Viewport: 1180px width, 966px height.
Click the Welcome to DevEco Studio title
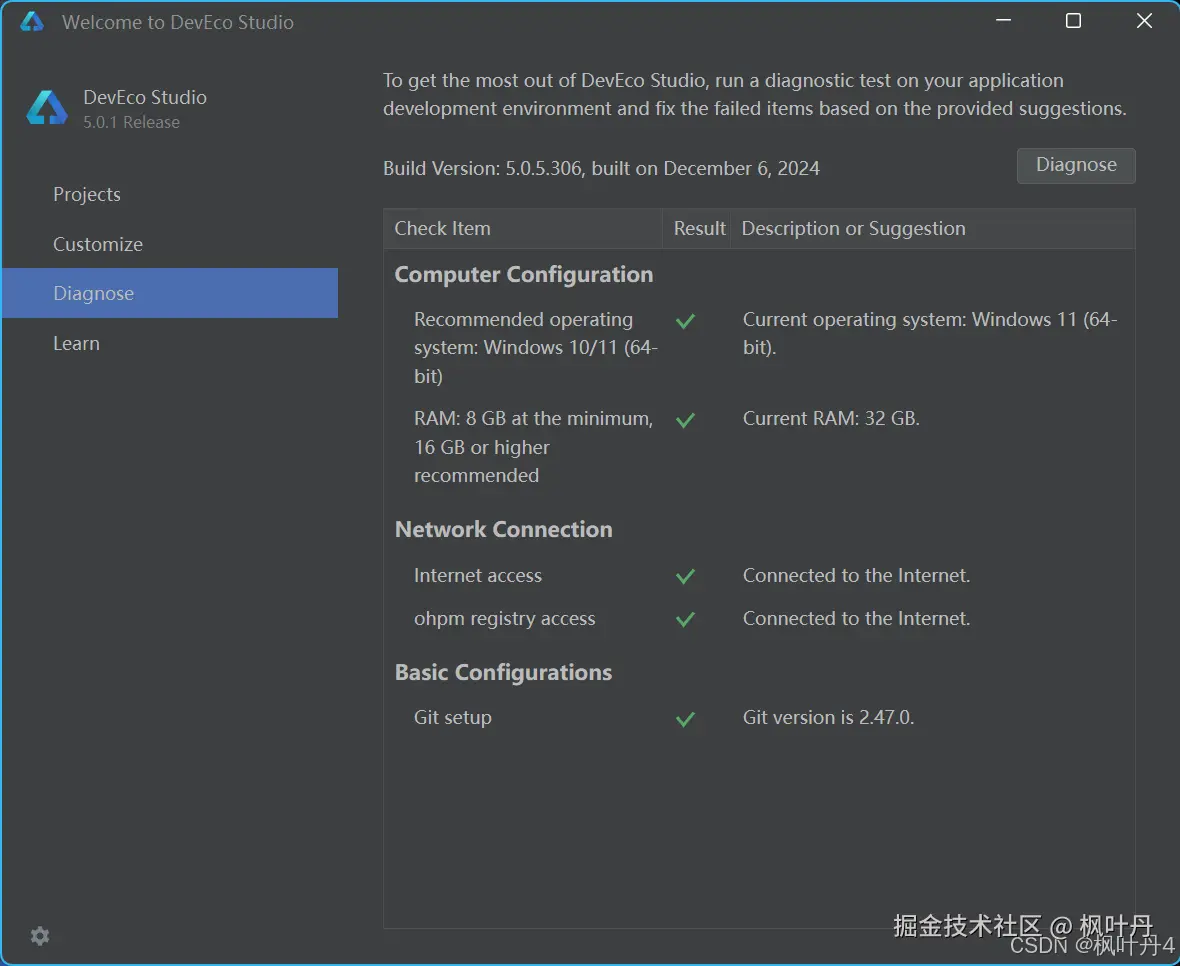[x=178, y=23]
